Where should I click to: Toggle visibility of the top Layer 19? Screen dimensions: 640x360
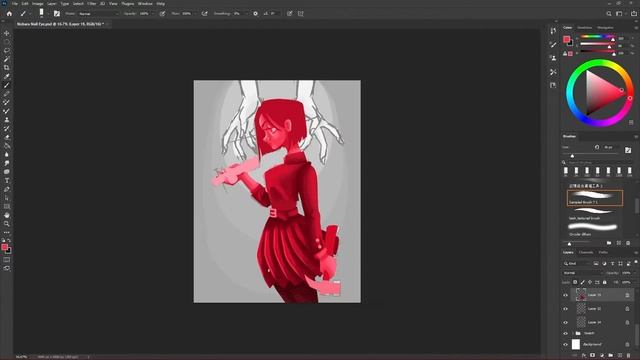click(565, 295)
